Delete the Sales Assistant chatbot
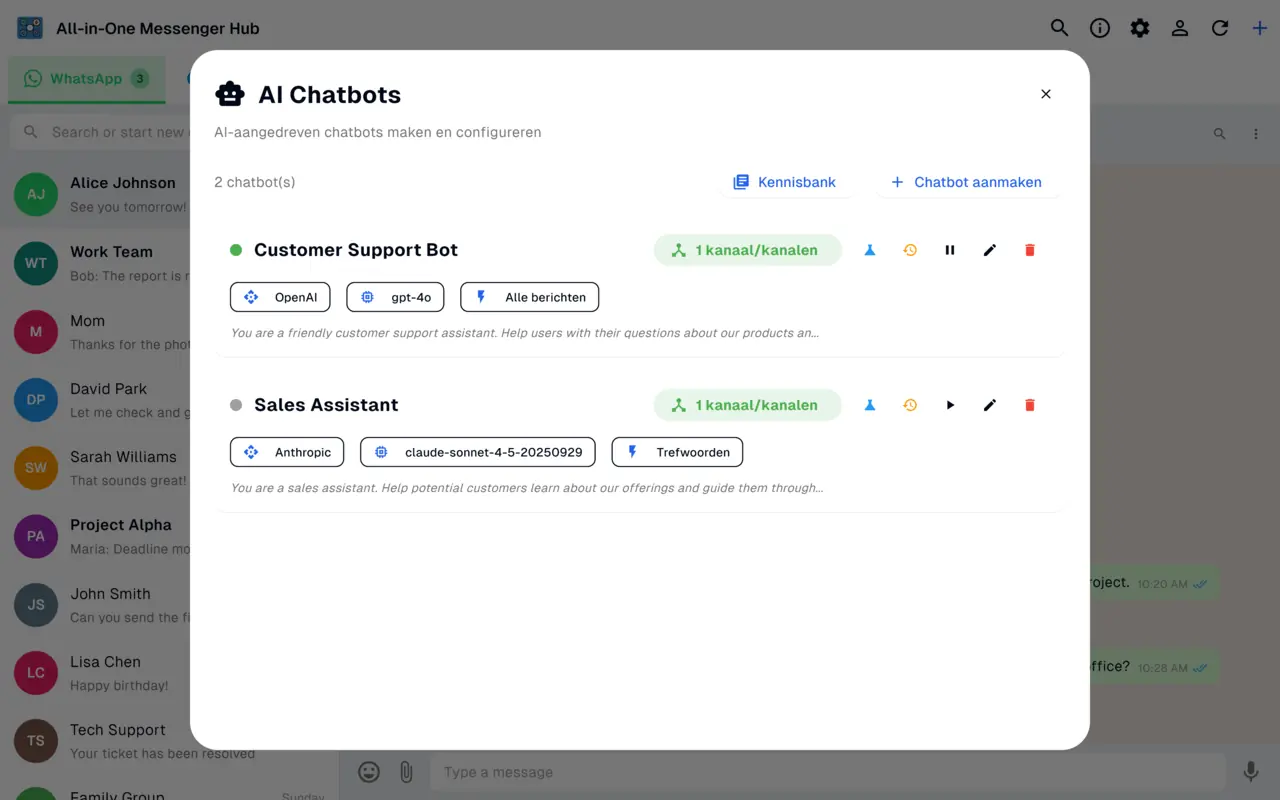This screenshot has height=800, width=1280. pos(1030,405)
